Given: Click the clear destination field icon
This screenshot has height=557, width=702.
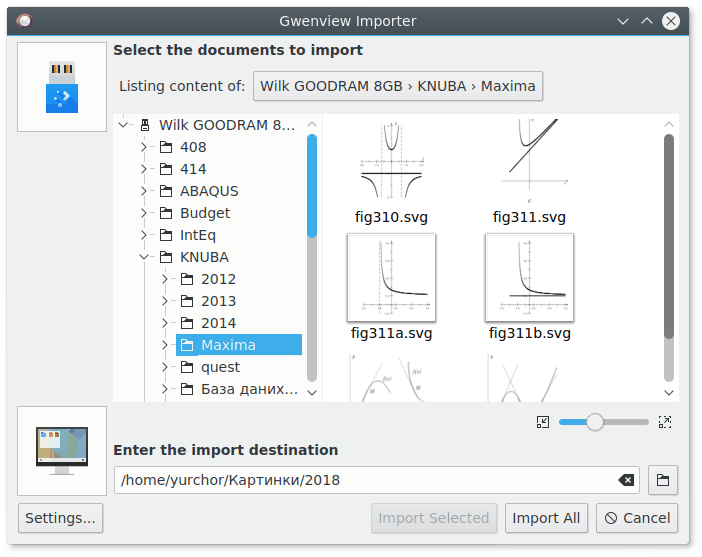Looking at the screenshot, I should (626, 480).
